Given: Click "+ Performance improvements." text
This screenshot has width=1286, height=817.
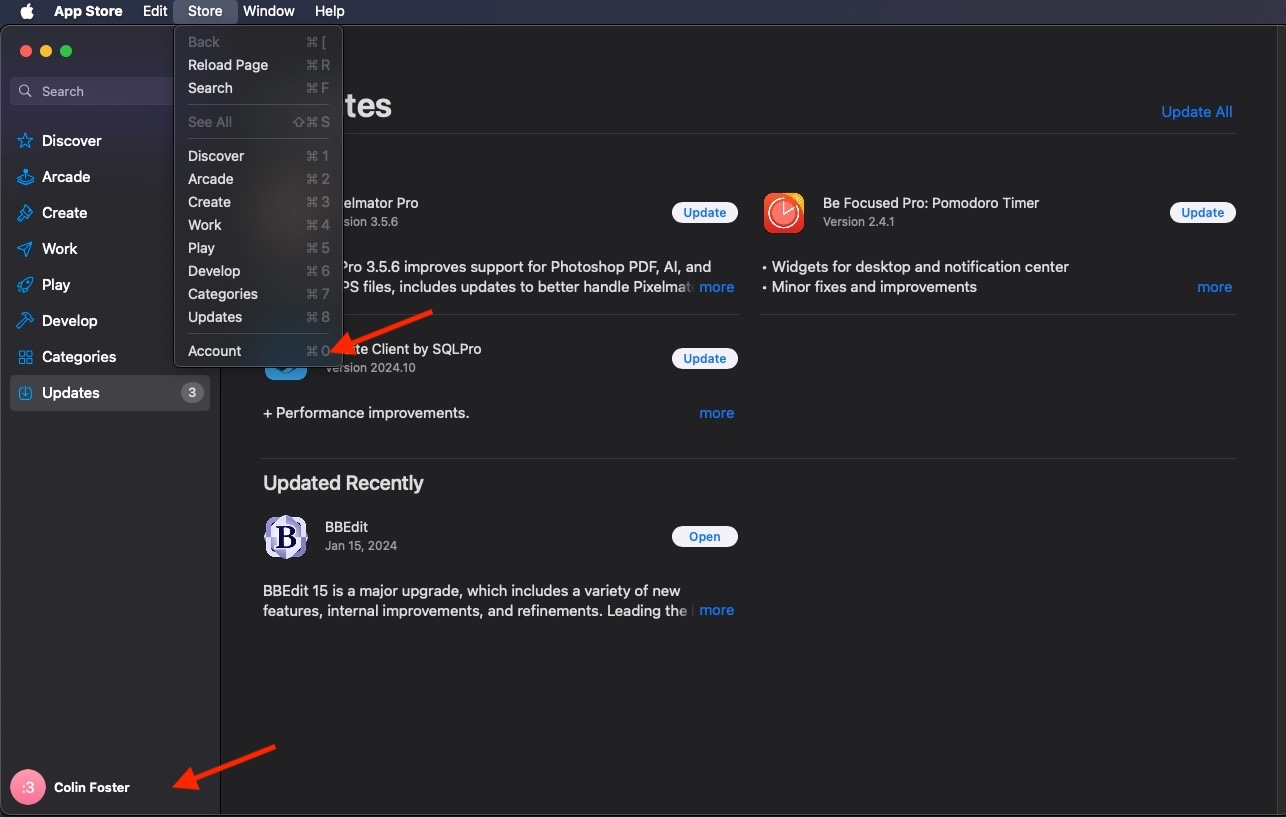Looking at the screenshot, I should pyautogui.click(x=366, y=413).
